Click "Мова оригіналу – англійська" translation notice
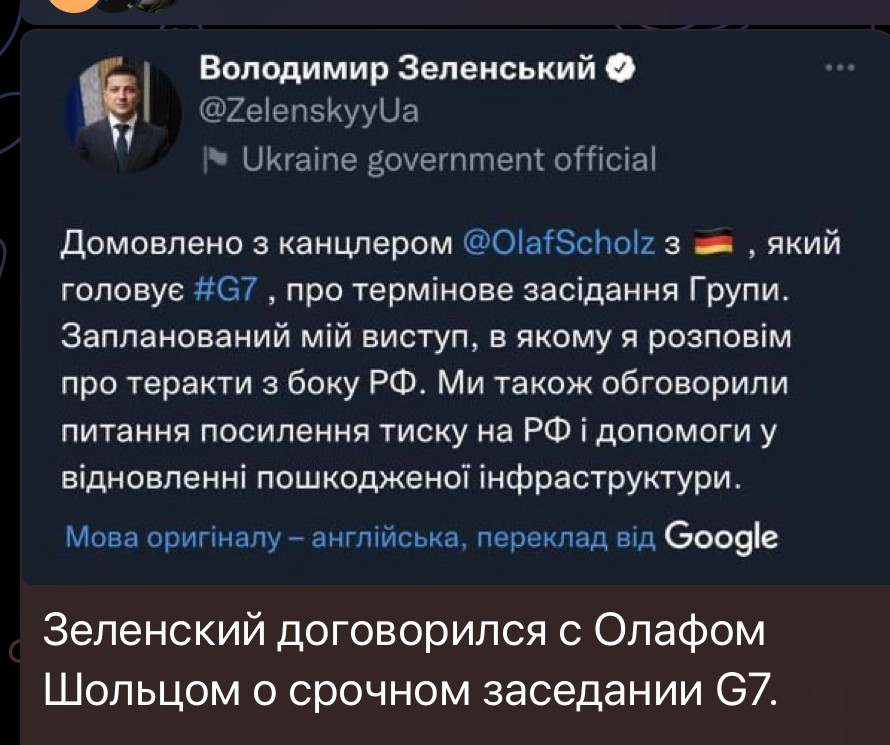Image resolution: width=890 pixels, height=745 pixels. pos(262,539)
